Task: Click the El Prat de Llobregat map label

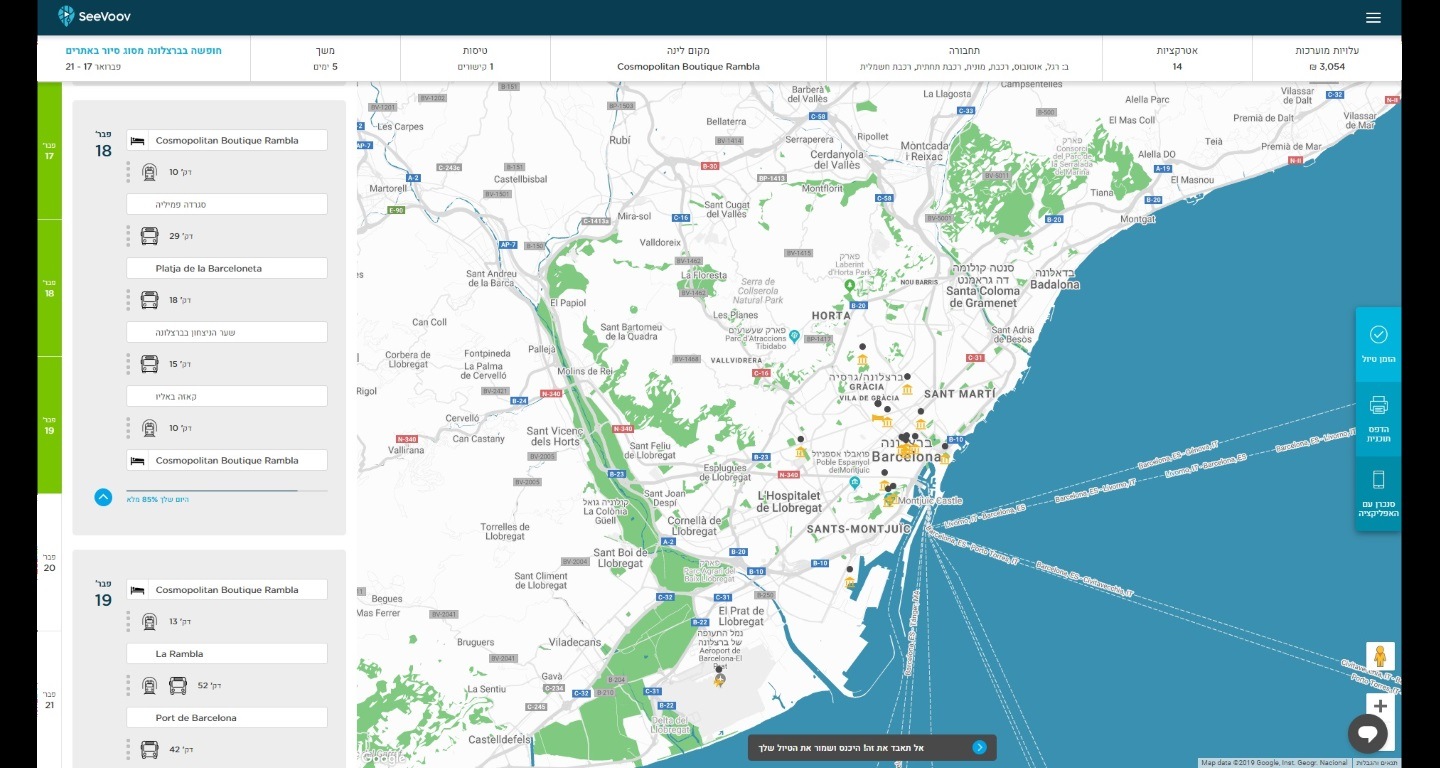Action: [x=741, y=616]
